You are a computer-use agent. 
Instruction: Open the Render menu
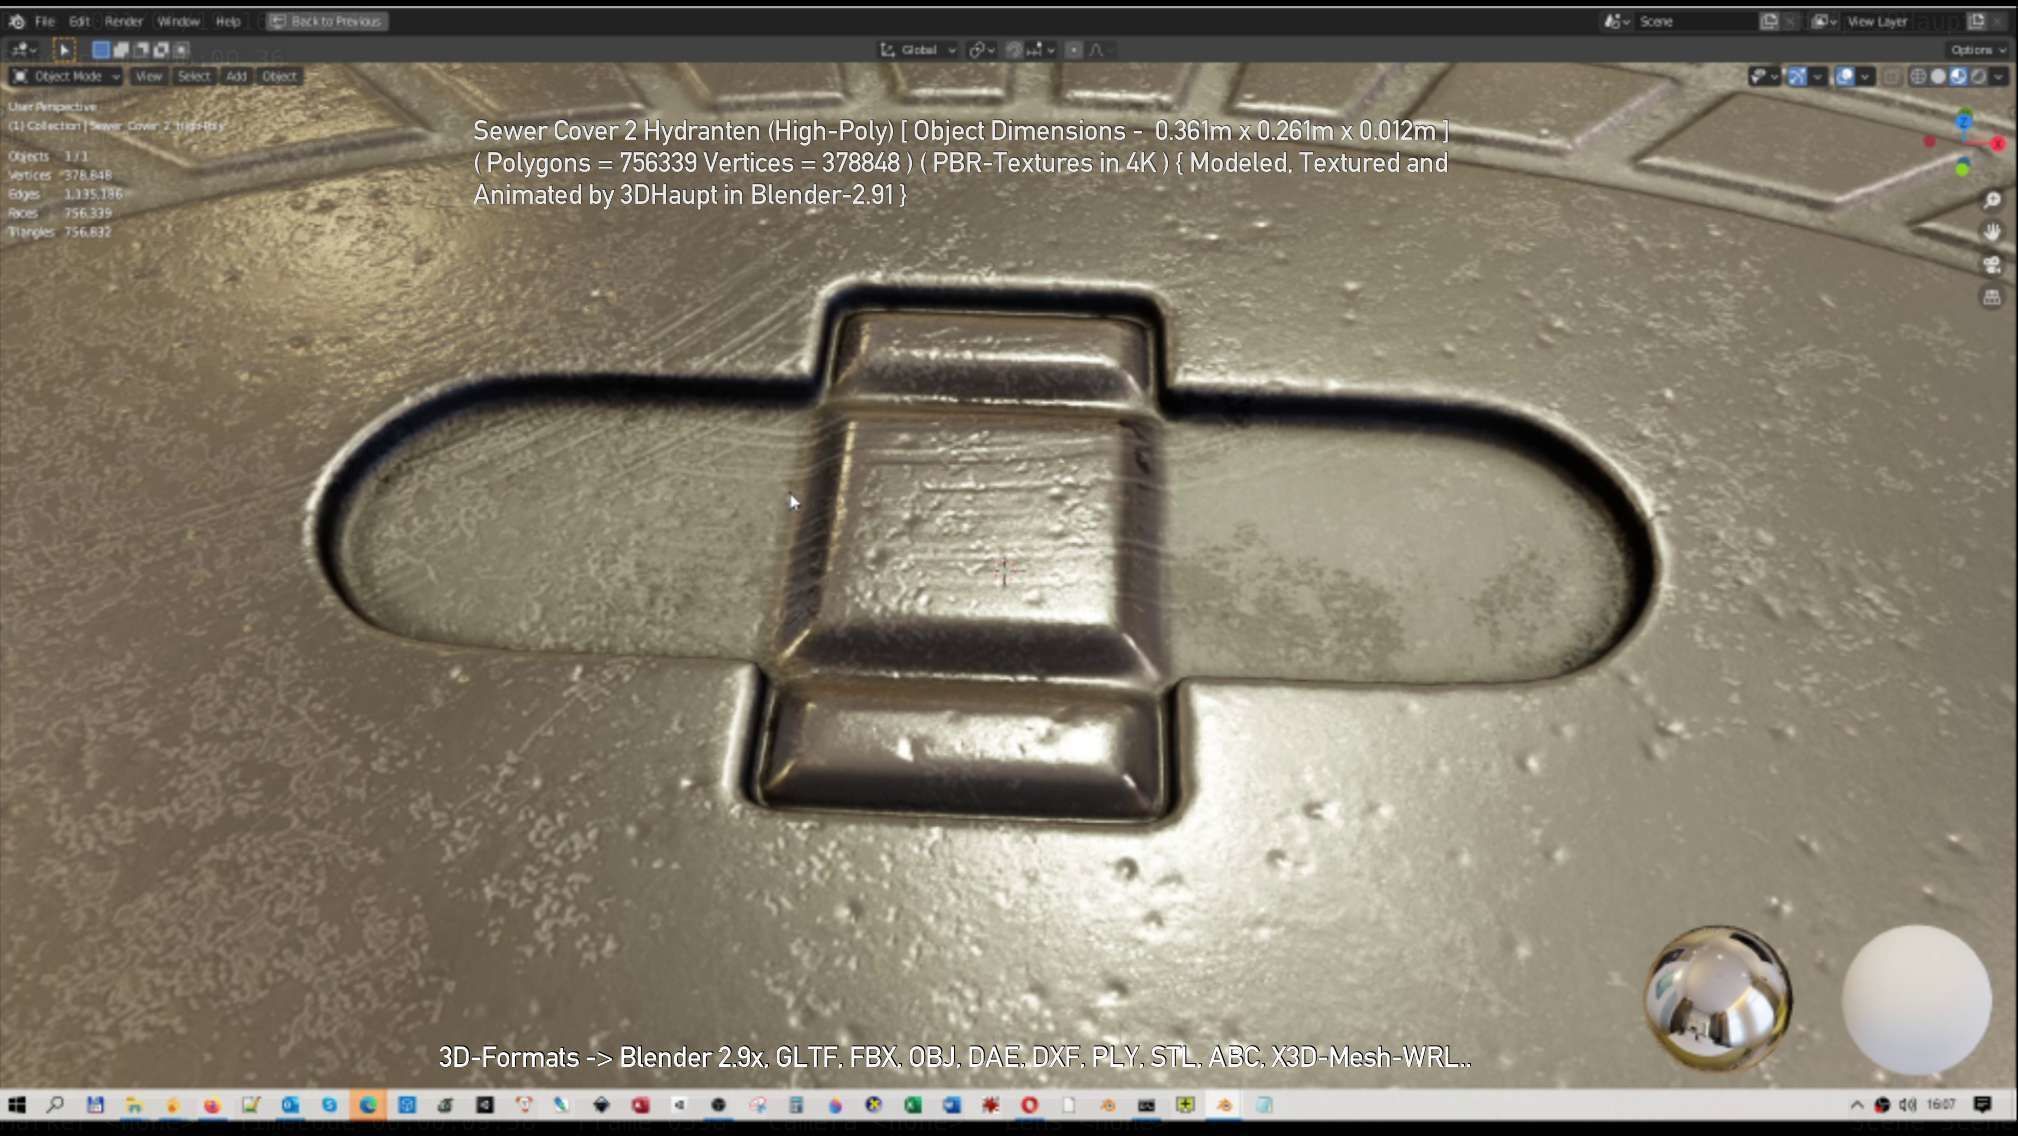click(x=124, y=21)
